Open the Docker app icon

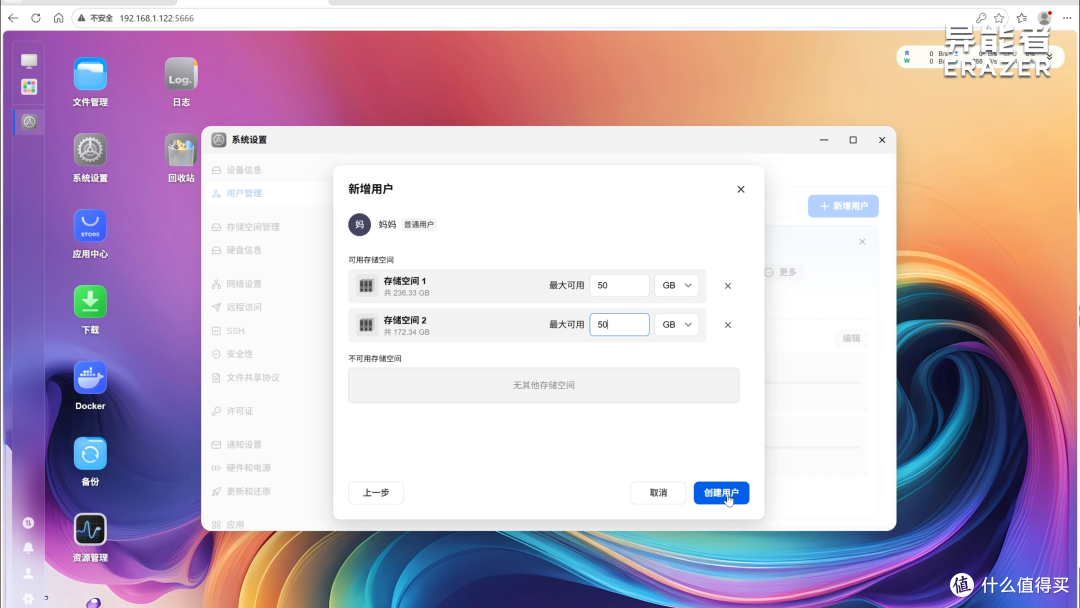coord(90,378)
